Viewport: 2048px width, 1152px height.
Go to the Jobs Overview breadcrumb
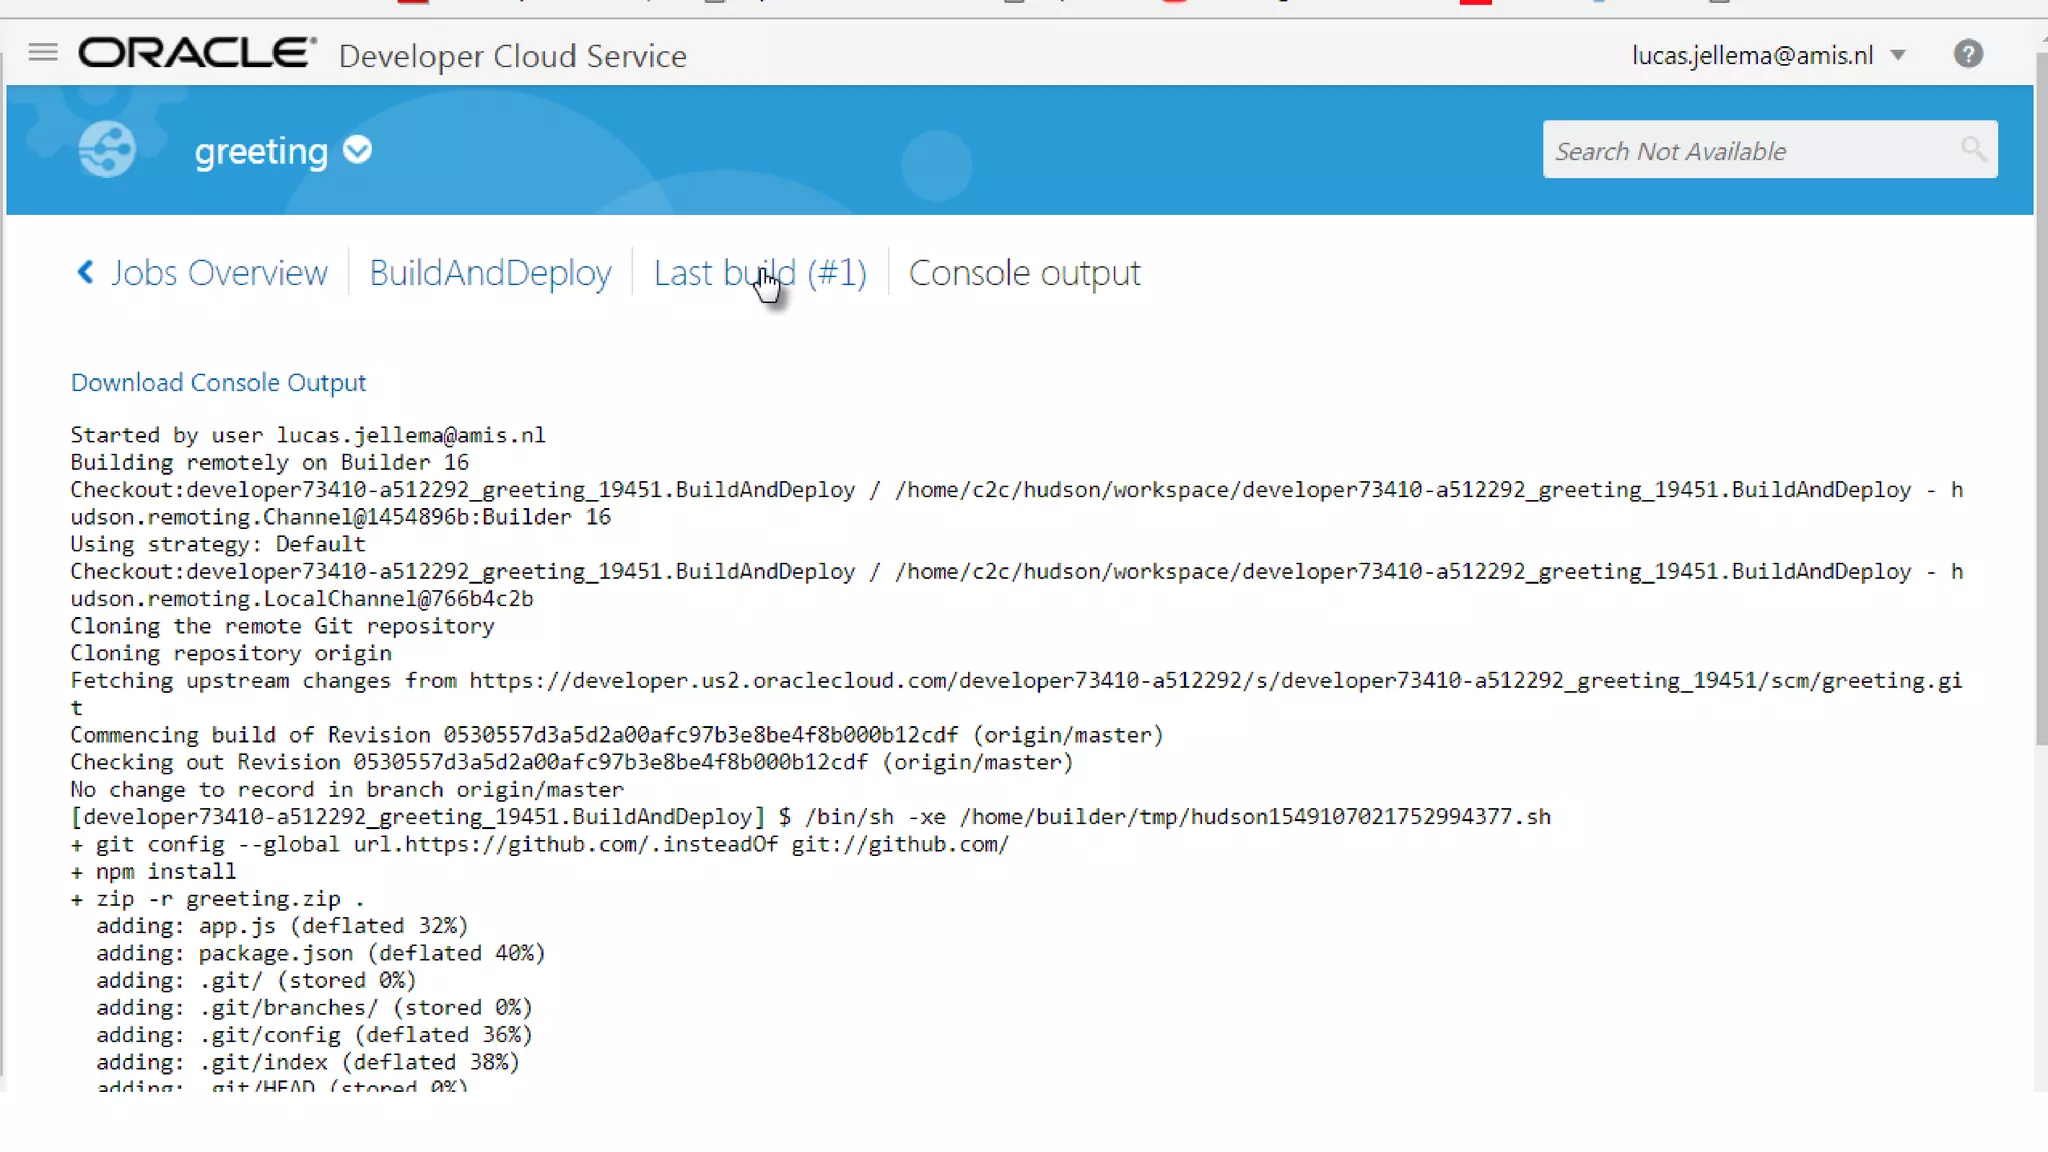tap(218, 273)
